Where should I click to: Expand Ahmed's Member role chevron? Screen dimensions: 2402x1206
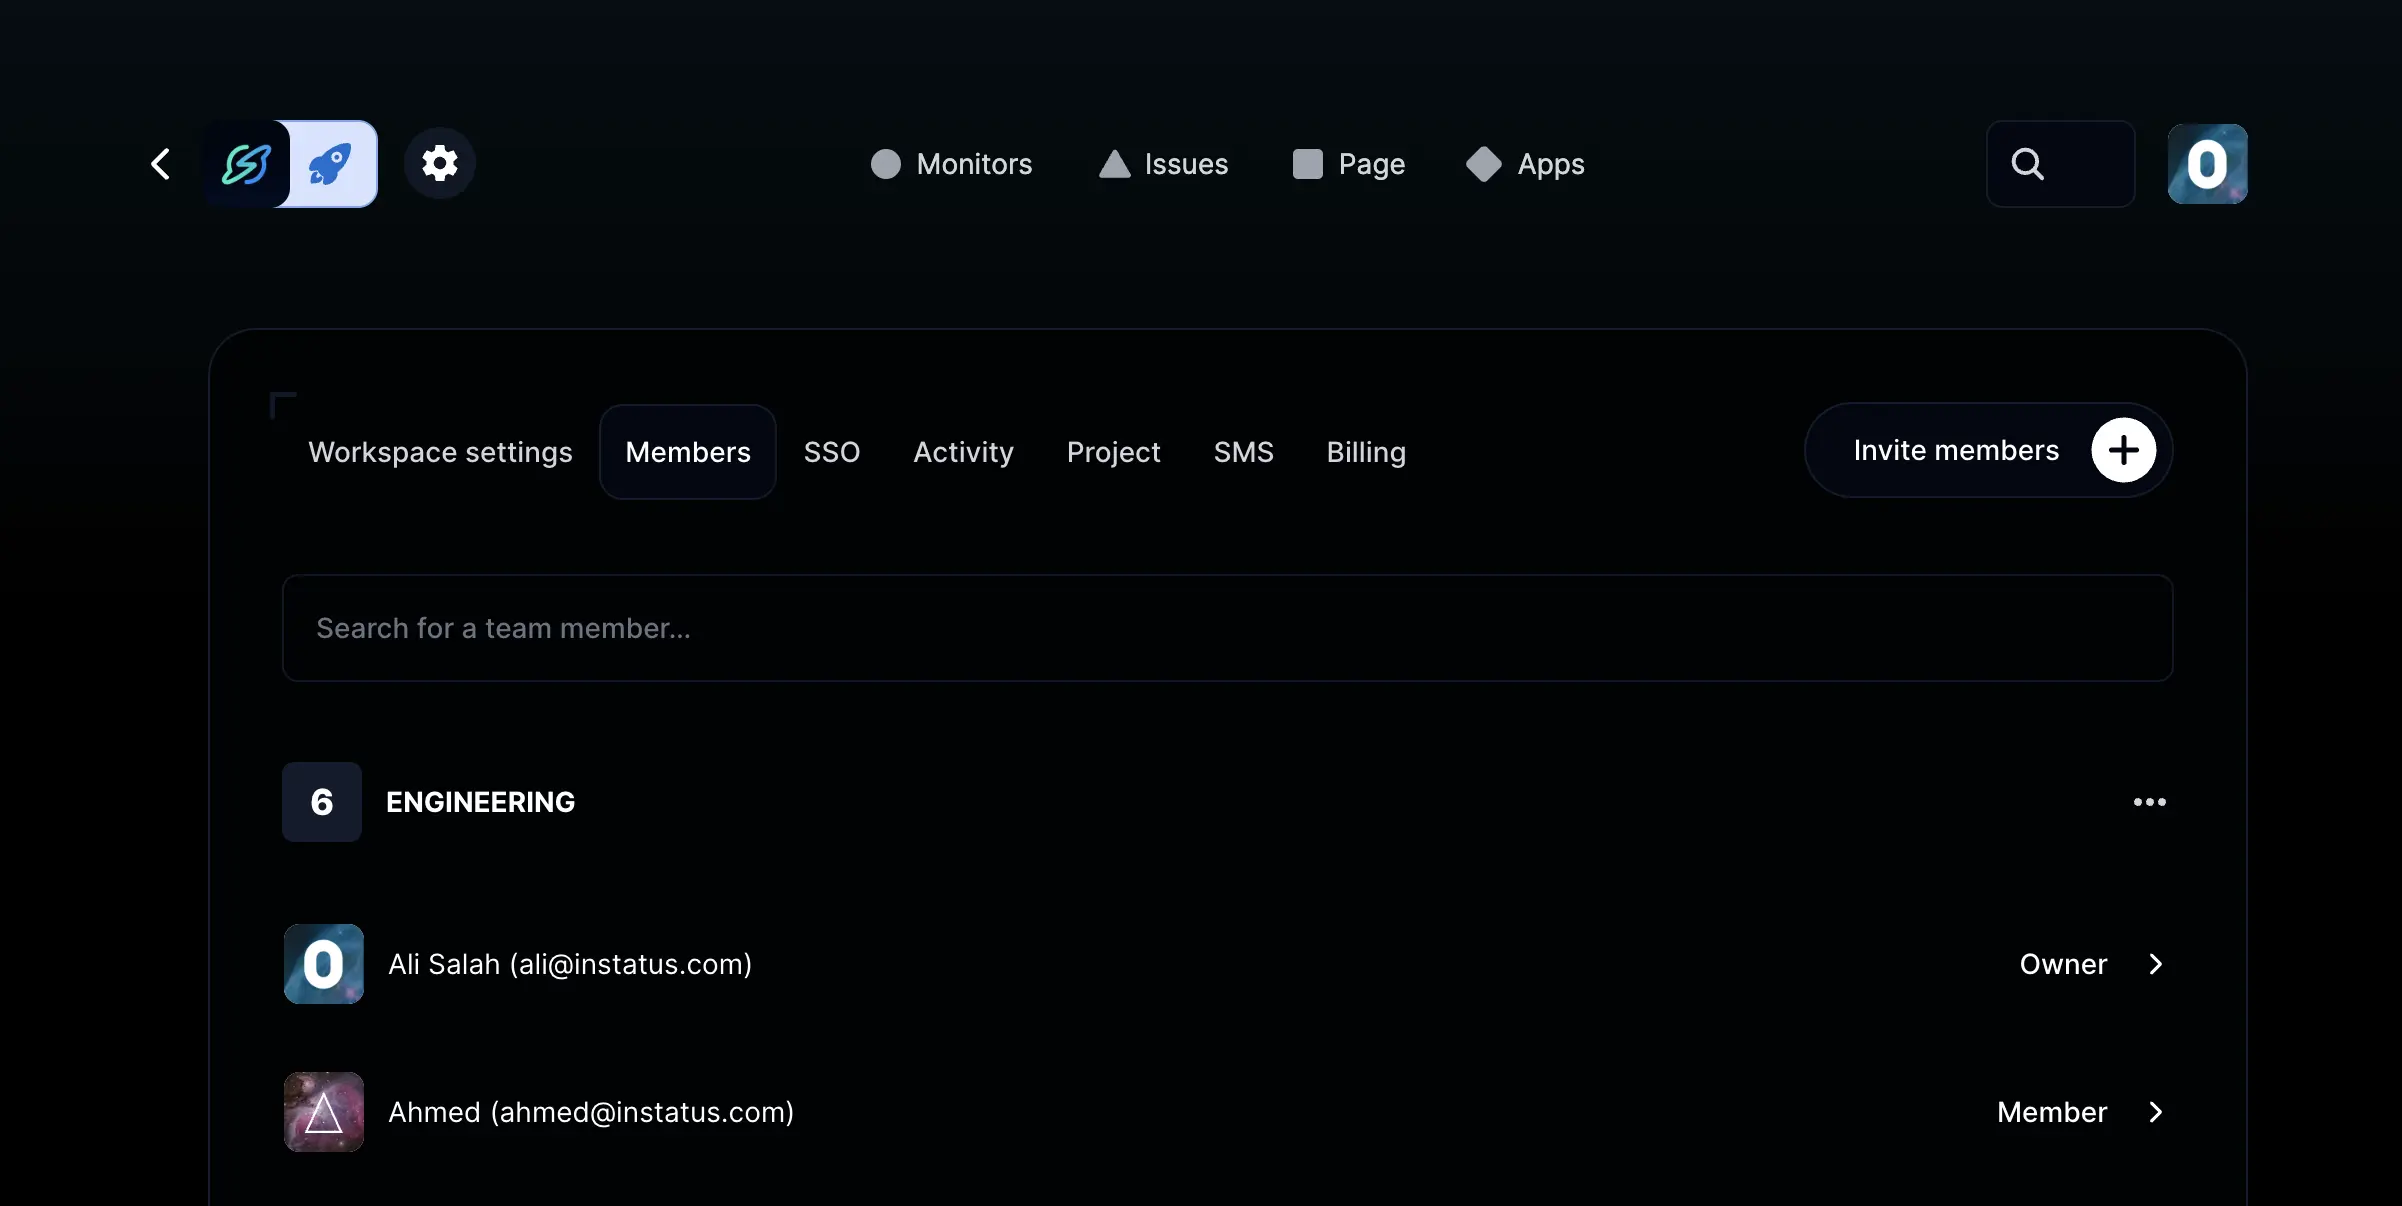(x=2156, y=1112)
